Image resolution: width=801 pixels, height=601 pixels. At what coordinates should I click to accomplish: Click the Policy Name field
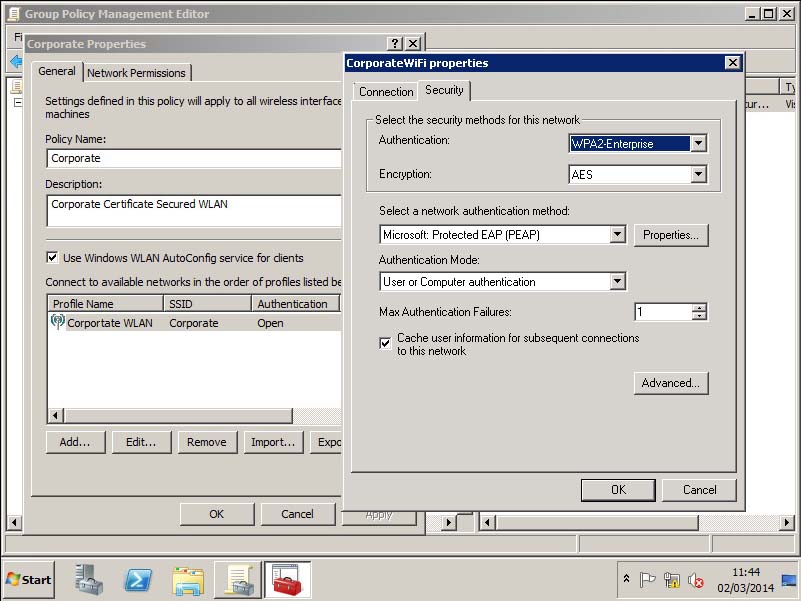click(x=194, y=158)
